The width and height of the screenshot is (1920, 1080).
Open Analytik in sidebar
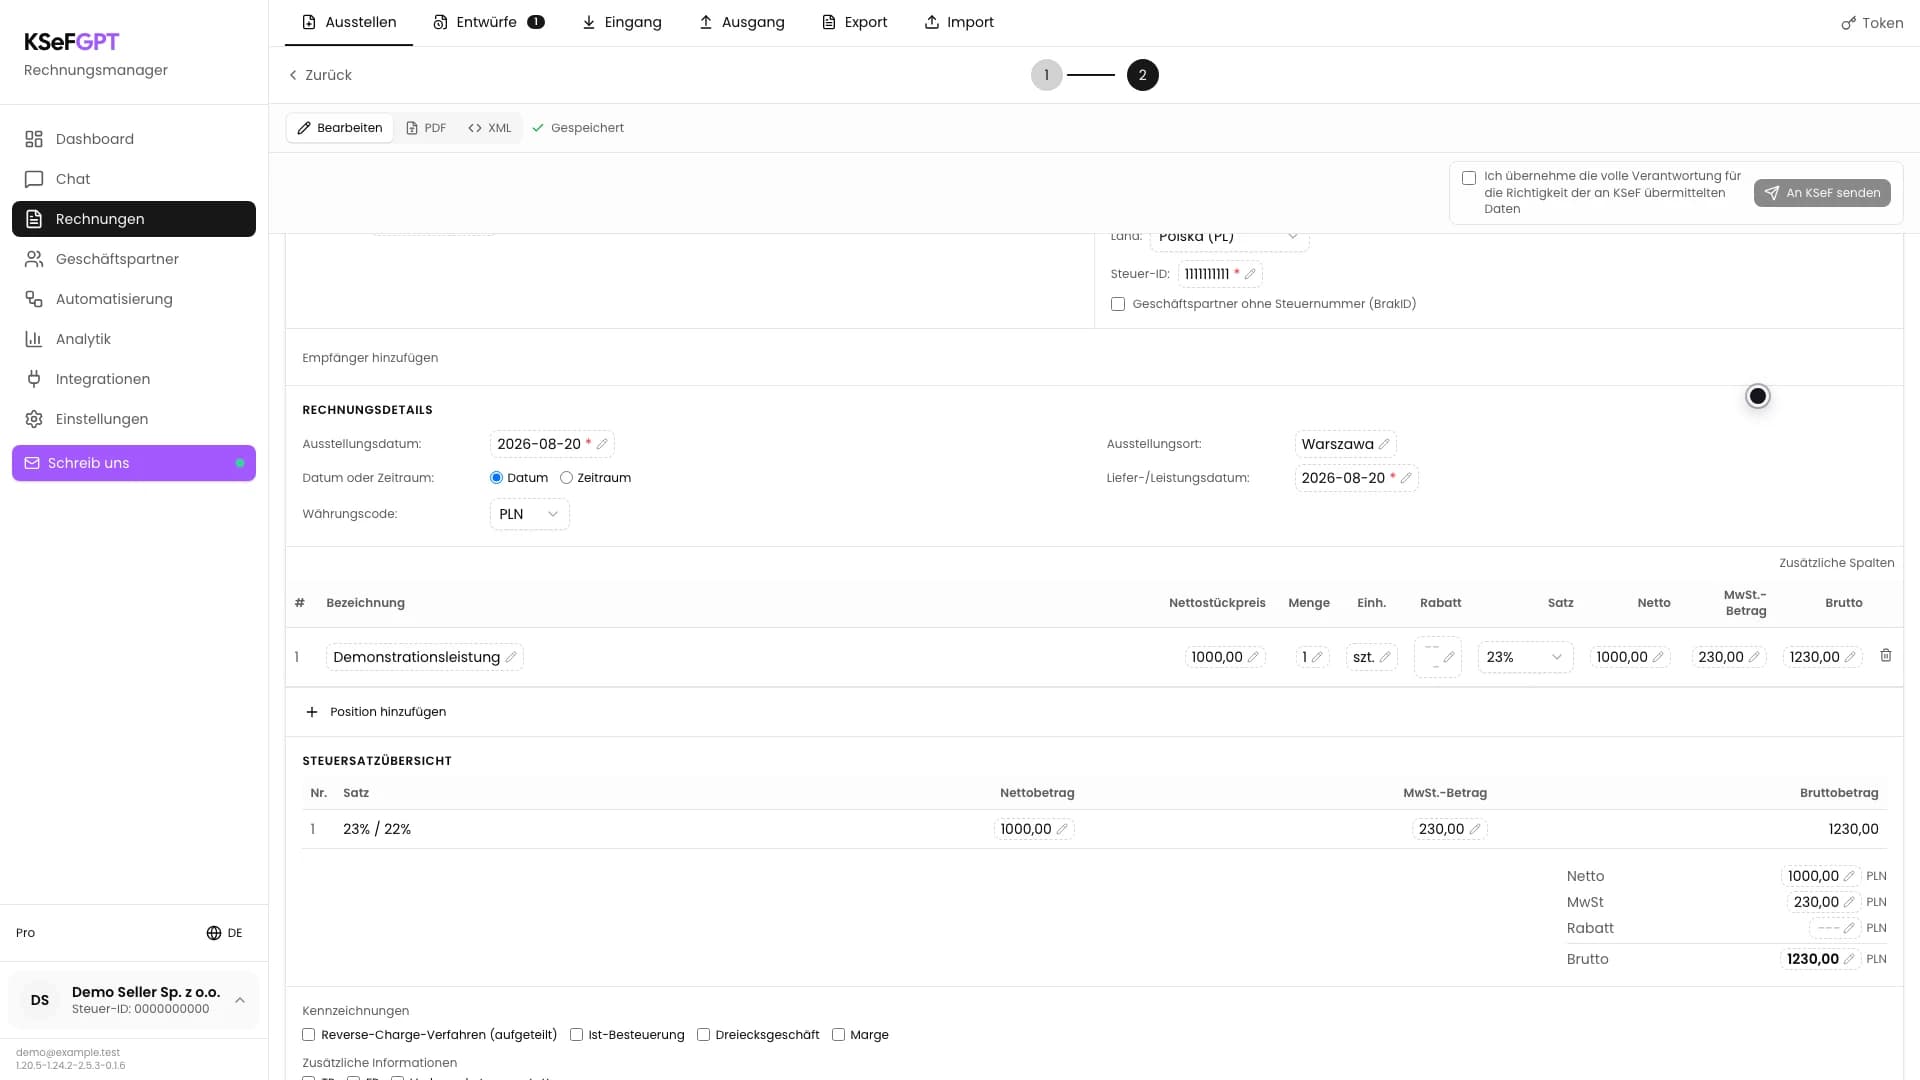(134, 339)
